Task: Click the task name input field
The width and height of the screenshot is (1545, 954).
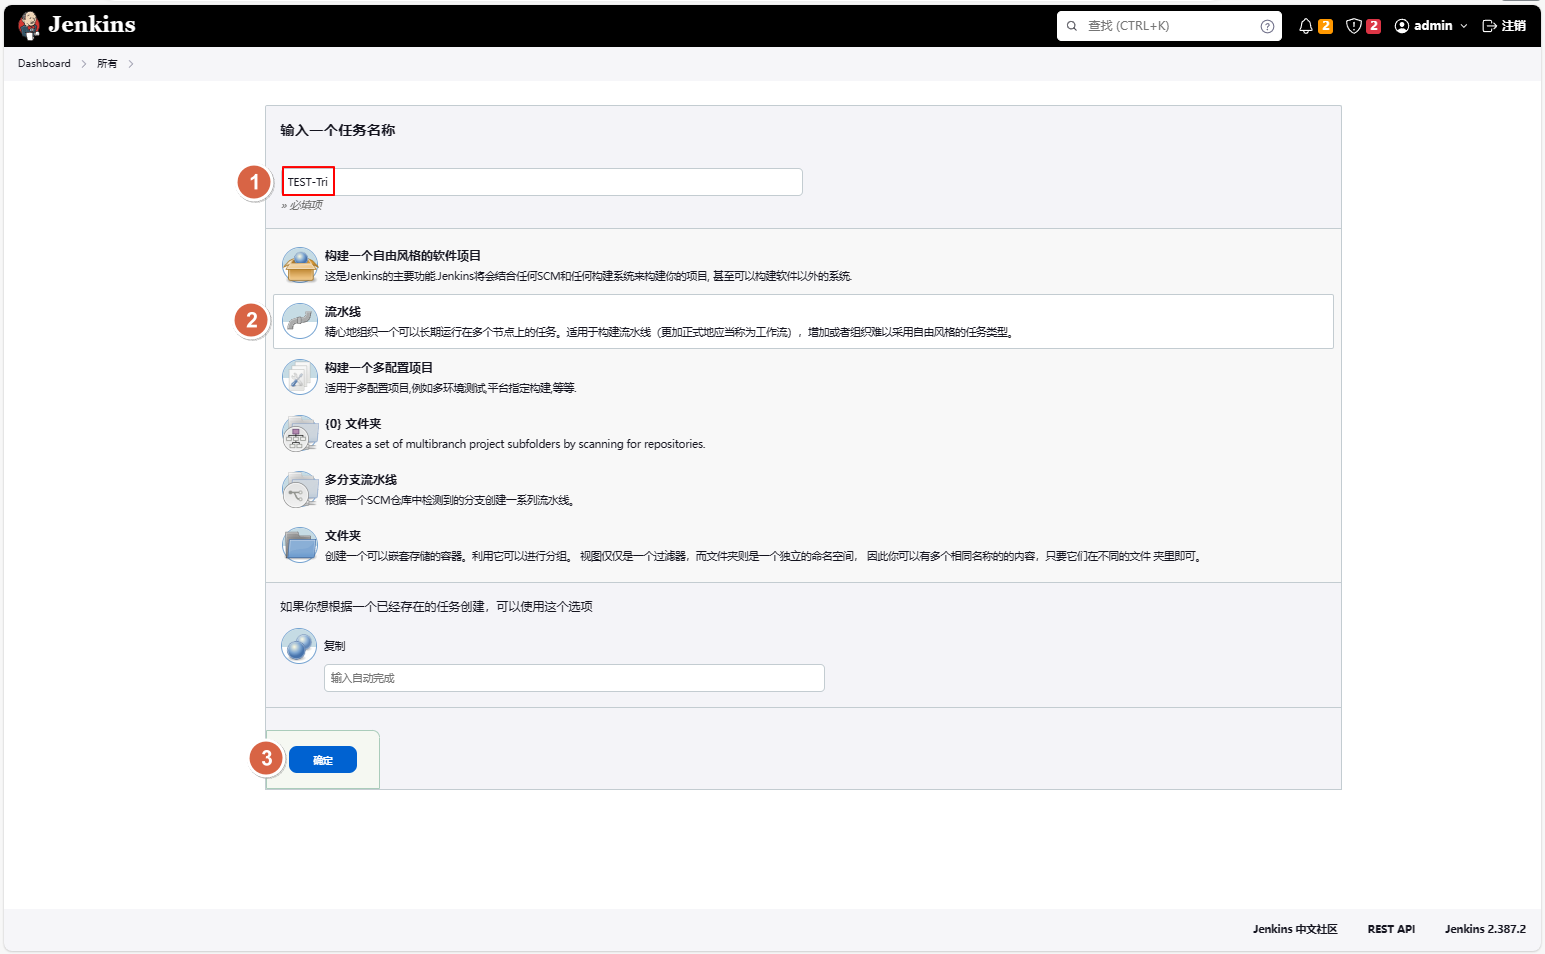Action: [542, 182]
